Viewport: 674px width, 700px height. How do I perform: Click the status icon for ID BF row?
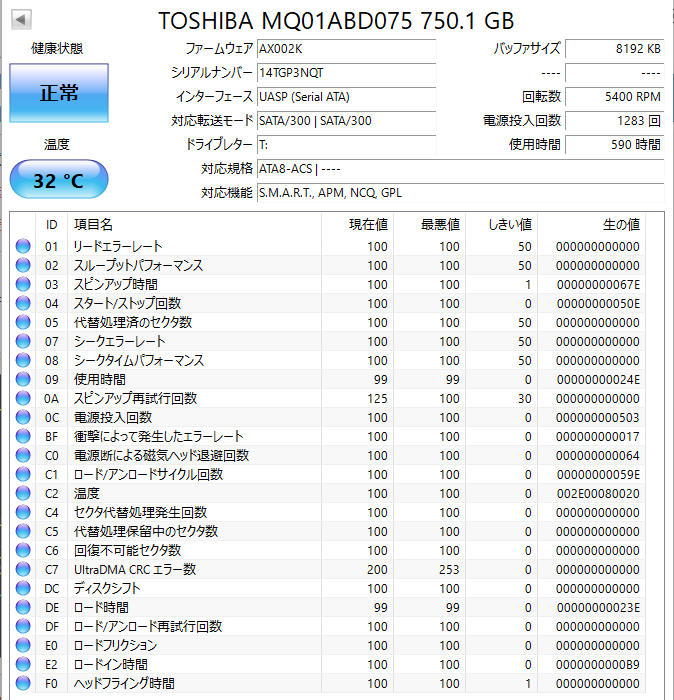pos(23,436)
